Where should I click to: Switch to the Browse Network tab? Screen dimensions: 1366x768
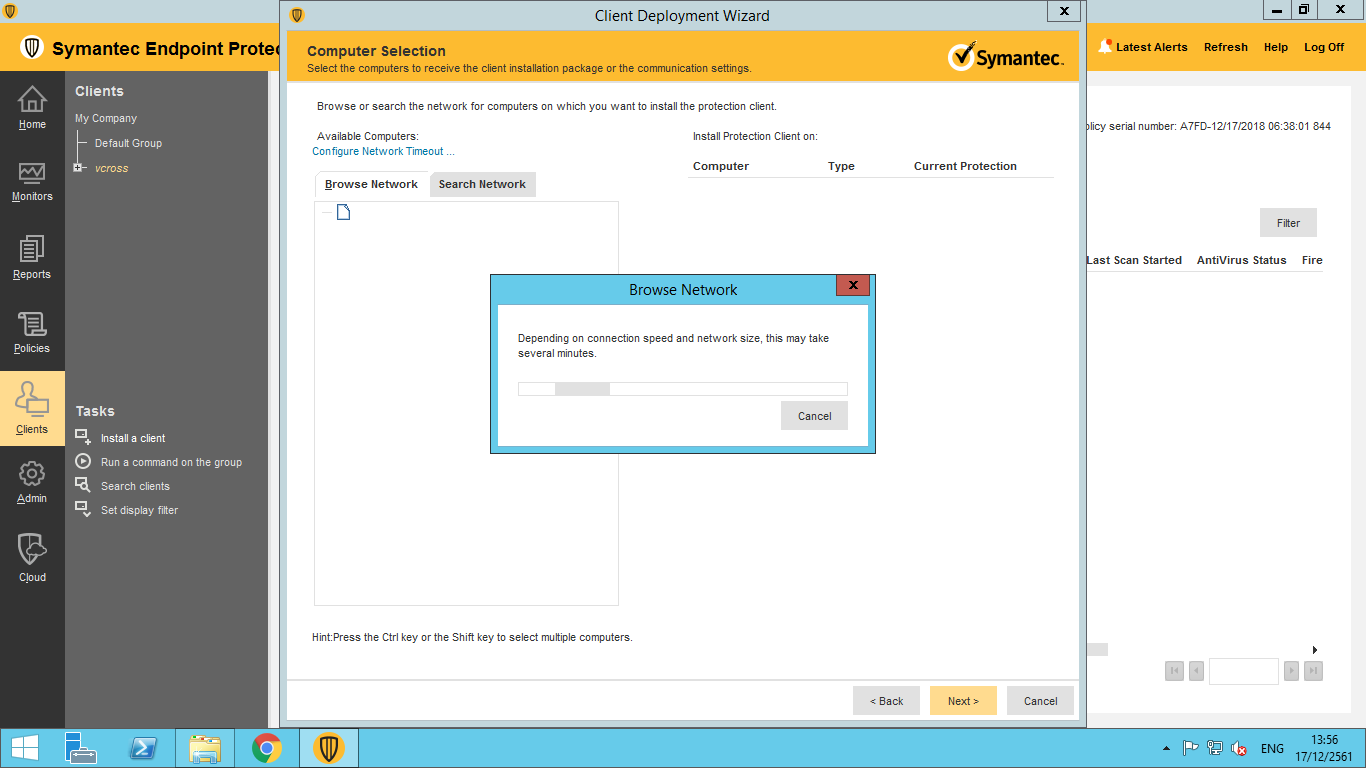(x=371, y=184)
